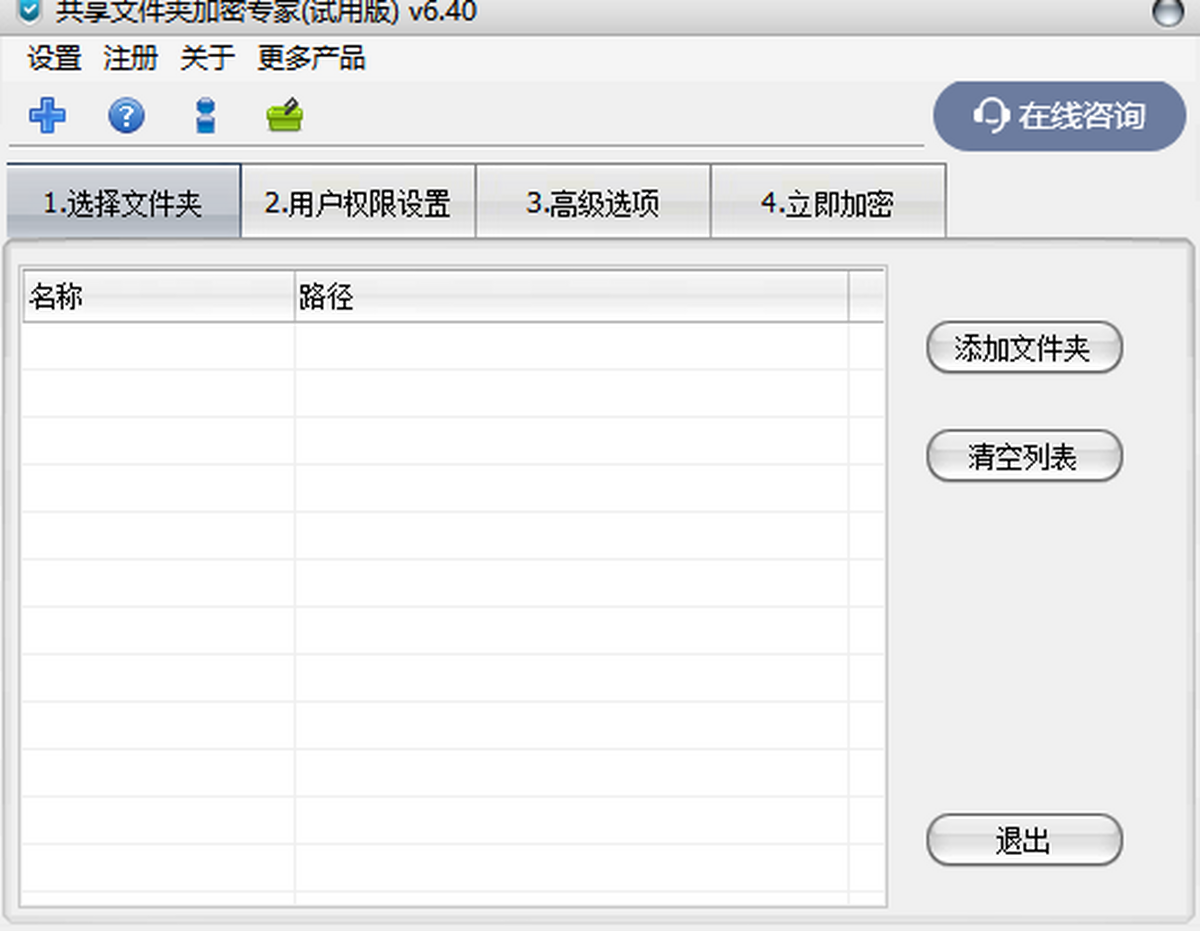Switch to the 2.用户权限设置 tab
The height and width of the screenshot is (931, 1200).
click(x=358, y=203)
